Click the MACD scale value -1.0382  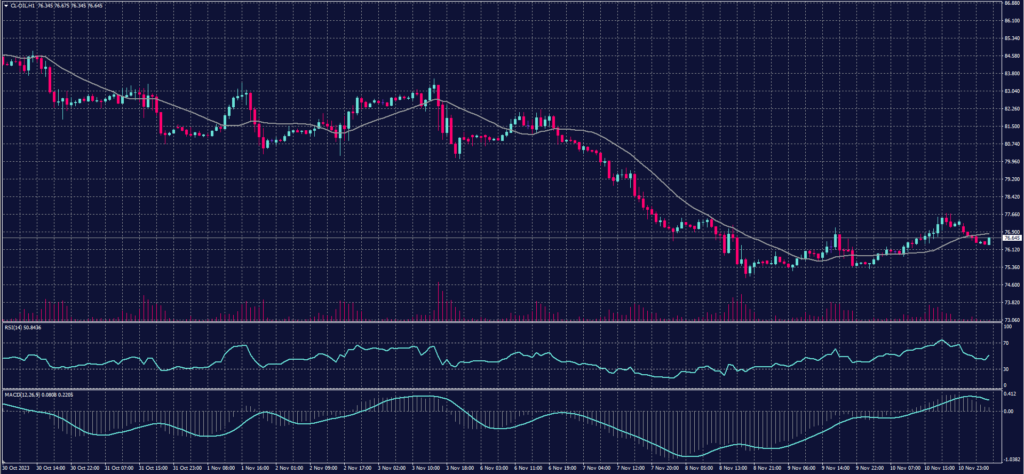[1010, 458]
